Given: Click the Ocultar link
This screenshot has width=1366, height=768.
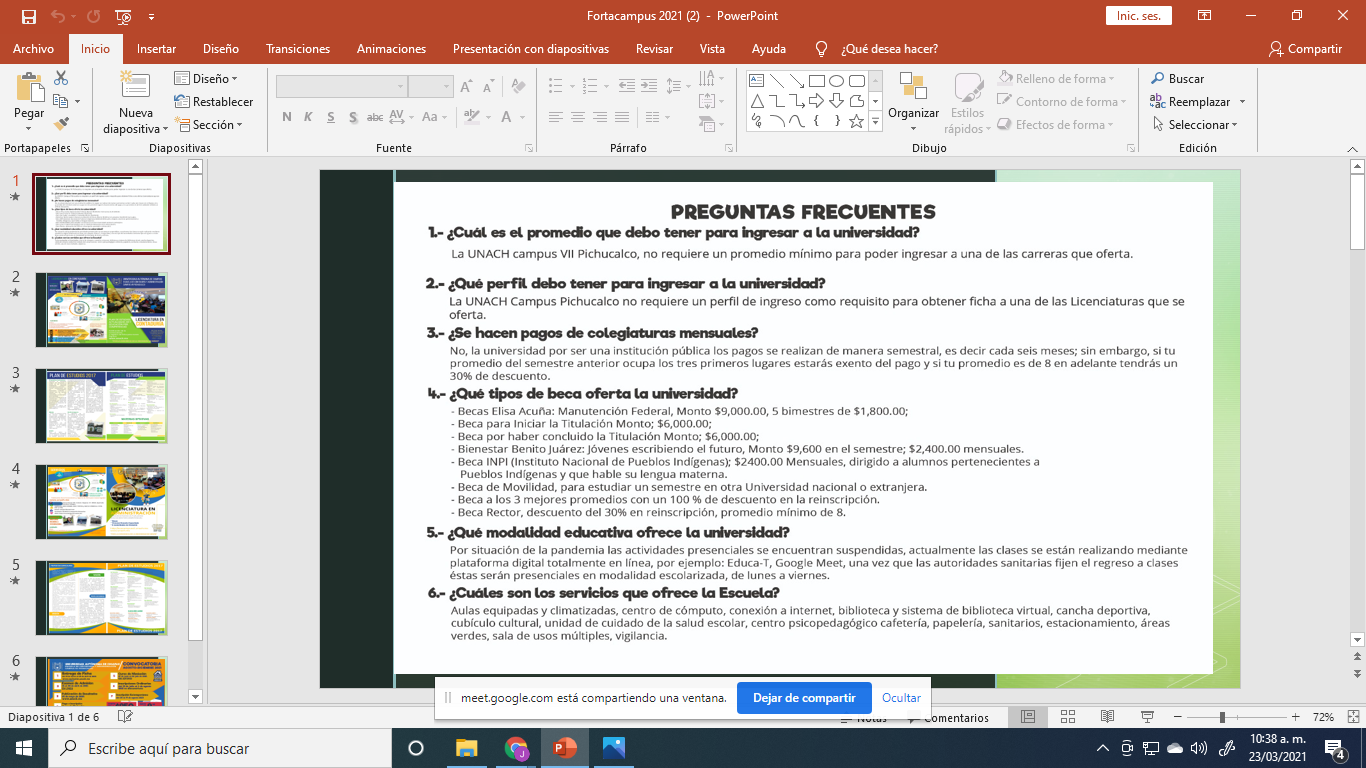Looking at the screenshot, I should (901, 698).
